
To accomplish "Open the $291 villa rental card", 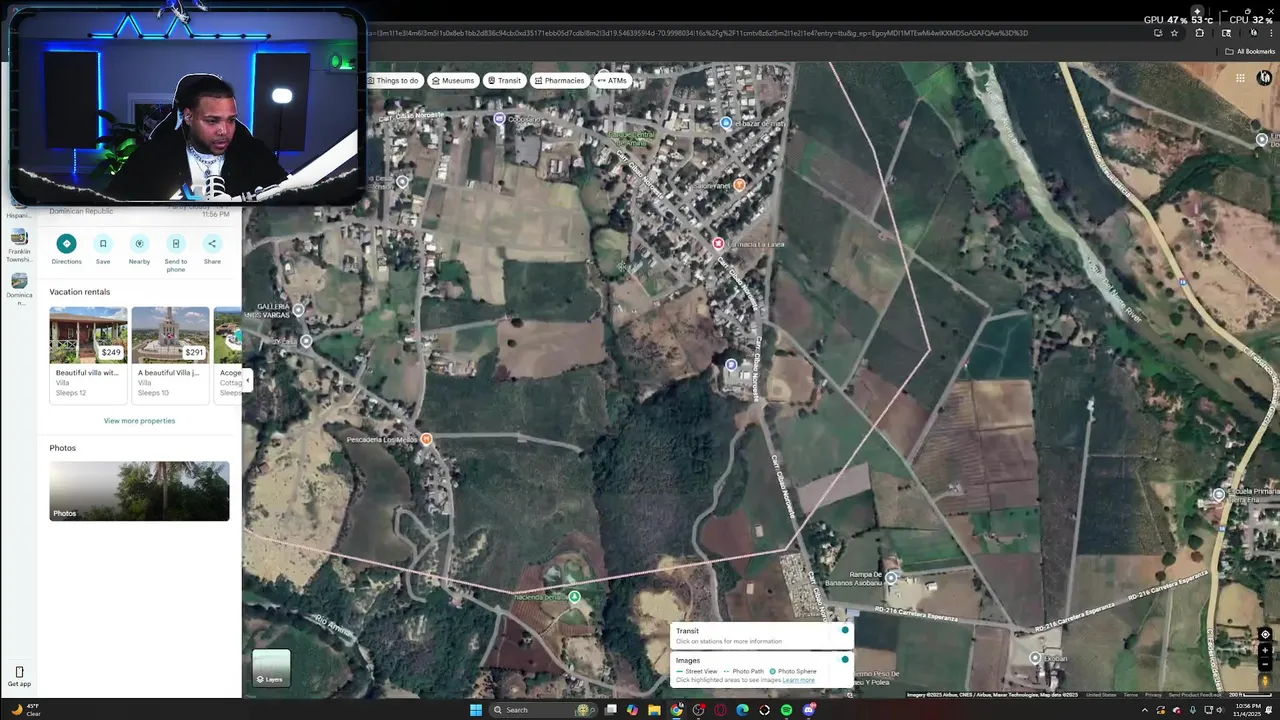I will tap(170, 354).
